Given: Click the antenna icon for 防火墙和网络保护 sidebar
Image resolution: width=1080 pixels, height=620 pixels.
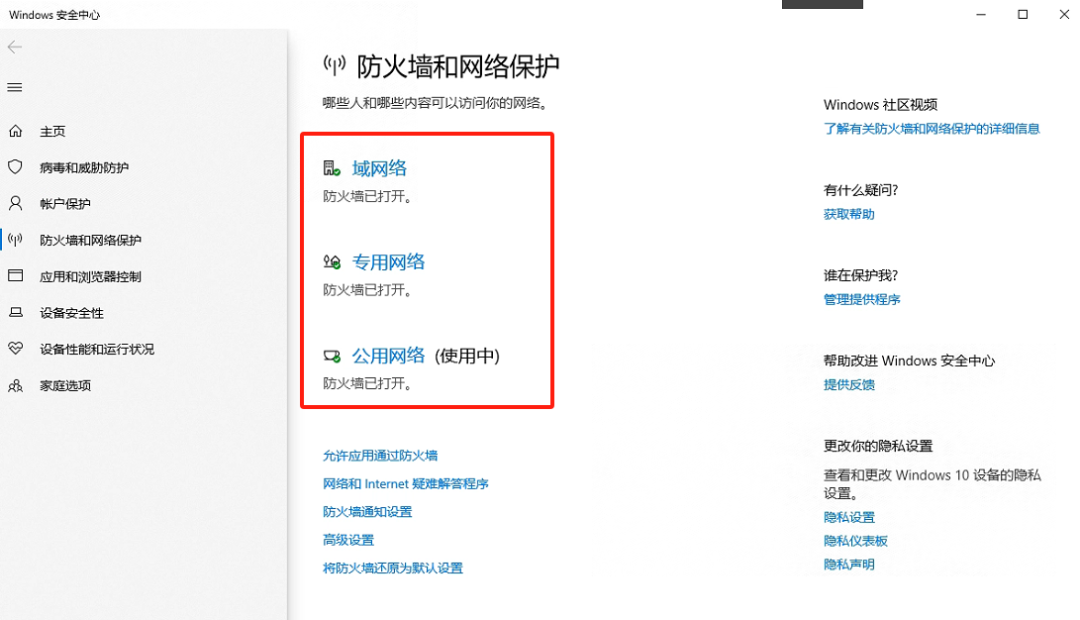Looking at the screenshot, I should click(x=15, y=240).
